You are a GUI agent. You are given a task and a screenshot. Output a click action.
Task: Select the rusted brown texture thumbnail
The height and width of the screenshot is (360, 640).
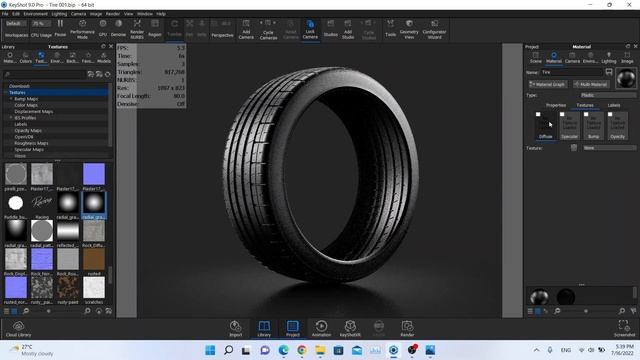point(94,259)
